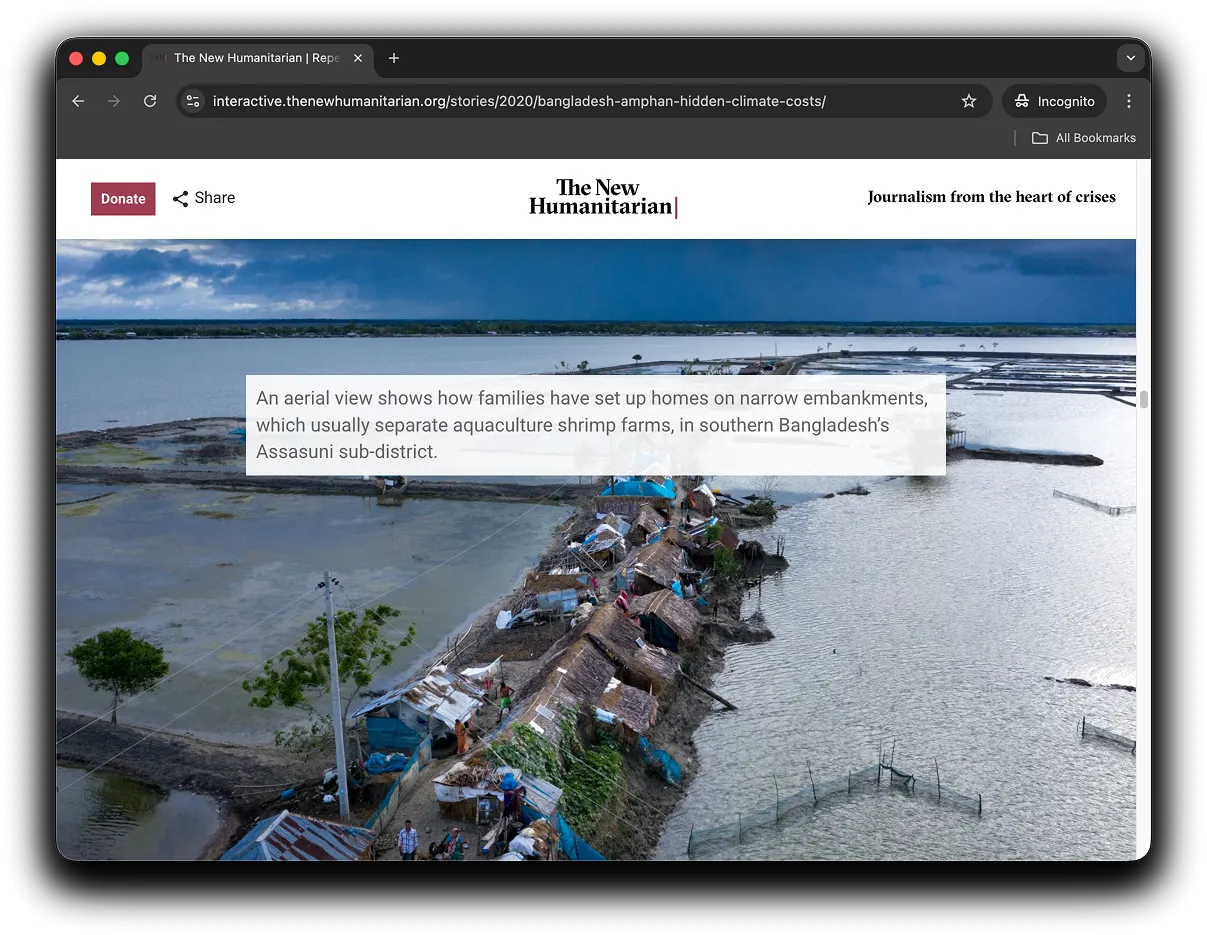The width and height of the screenshot is (1207, 935).
Task: Close The New Humanitarian tab
Action: (358, 58)
